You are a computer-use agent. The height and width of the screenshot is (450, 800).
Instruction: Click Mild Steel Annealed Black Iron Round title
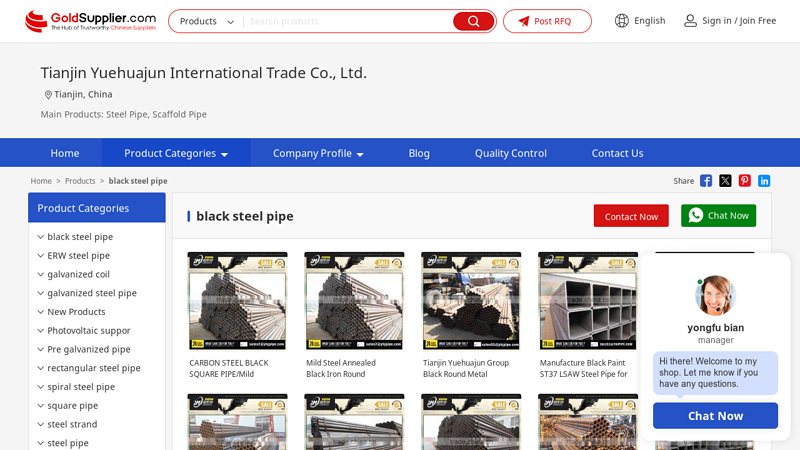[341, 368]
